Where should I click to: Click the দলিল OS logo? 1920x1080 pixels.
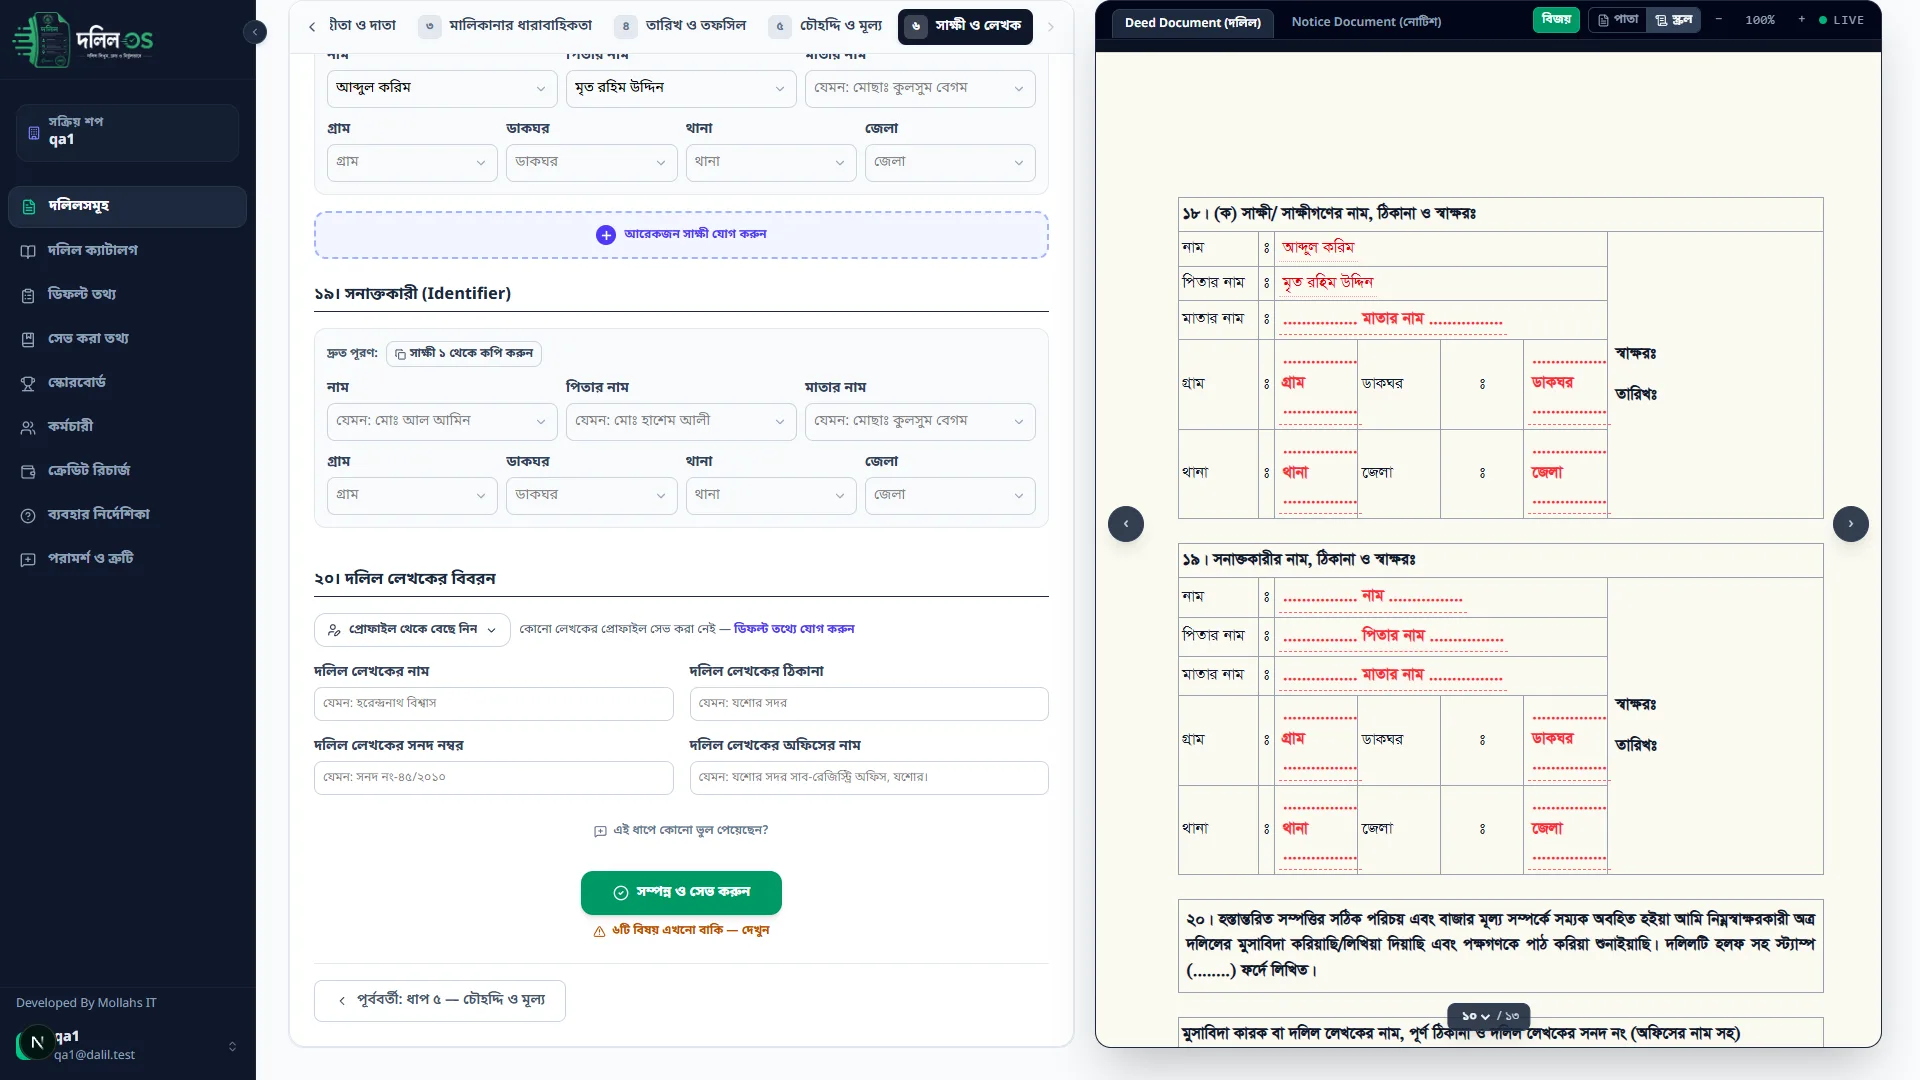84,40
